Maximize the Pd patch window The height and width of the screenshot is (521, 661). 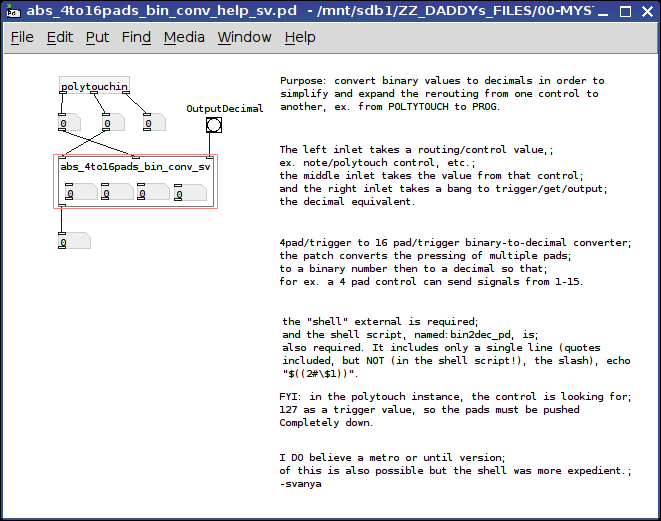[x=626, y=11]
